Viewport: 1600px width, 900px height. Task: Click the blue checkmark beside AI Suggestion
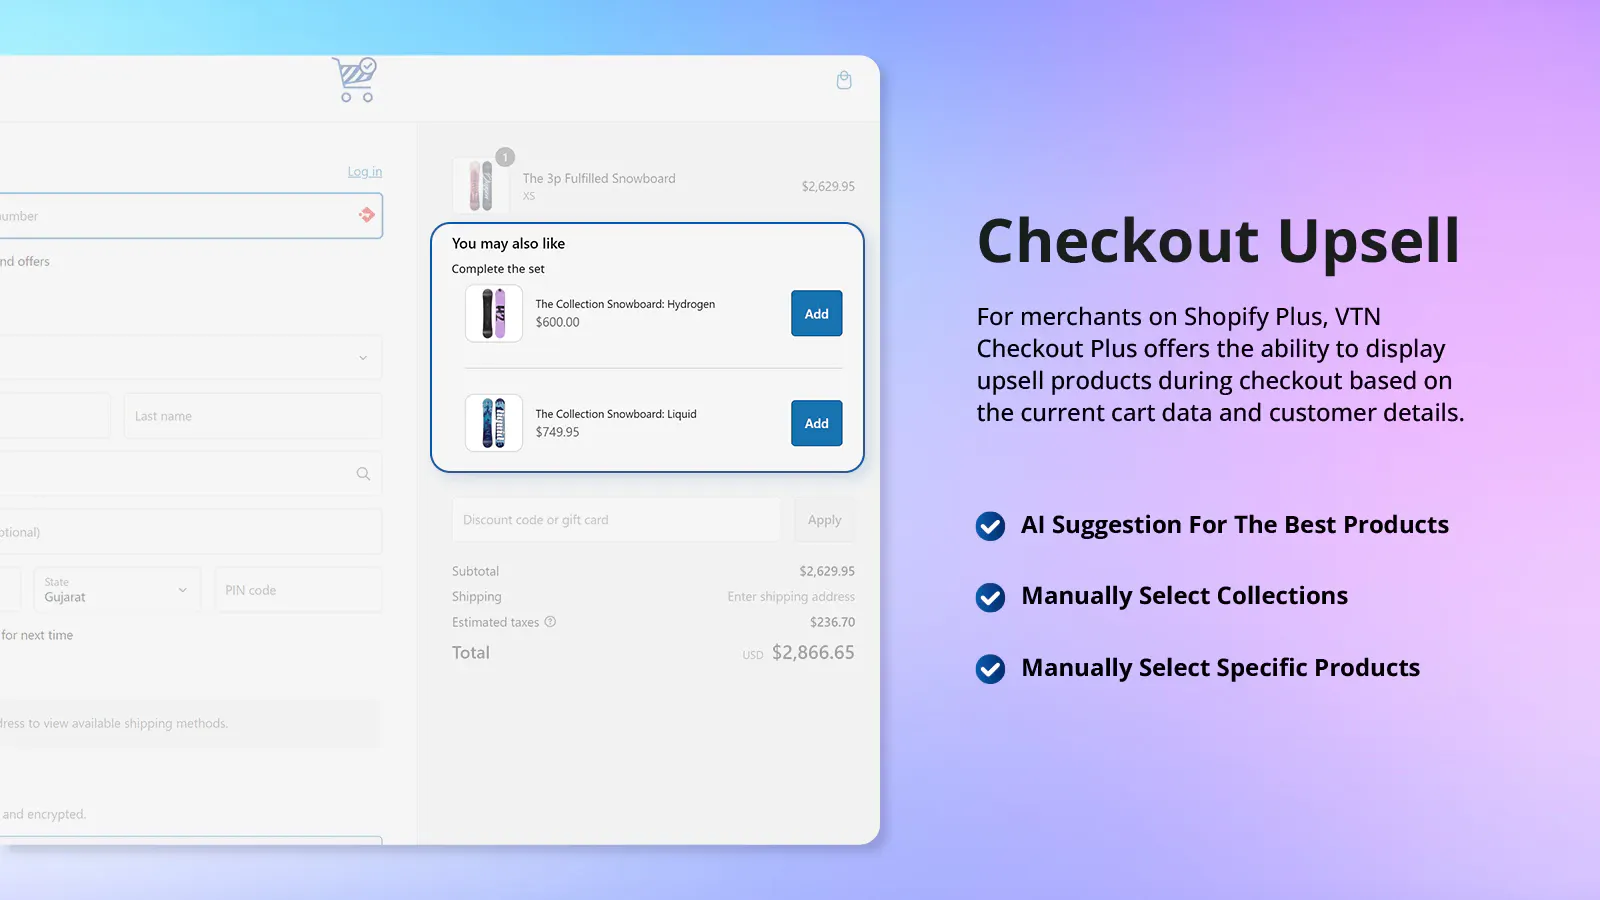[990, 526]
